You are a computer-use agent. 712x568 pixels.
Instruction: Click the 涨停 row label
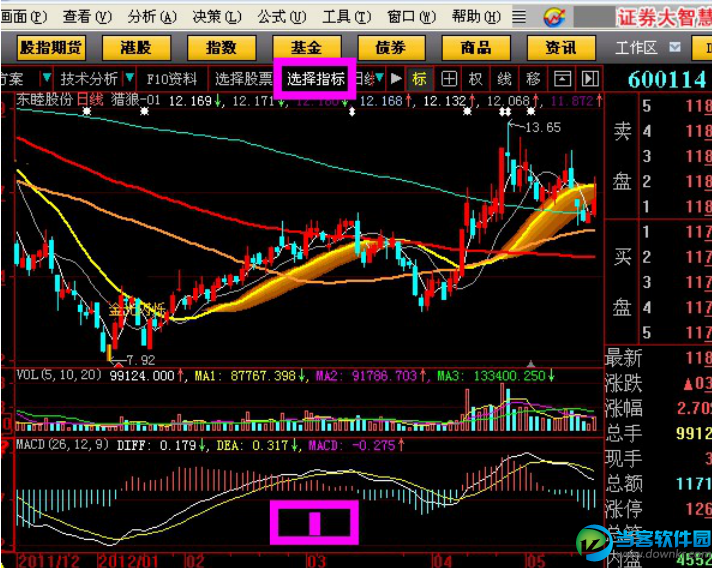click(x=623, y=509)
